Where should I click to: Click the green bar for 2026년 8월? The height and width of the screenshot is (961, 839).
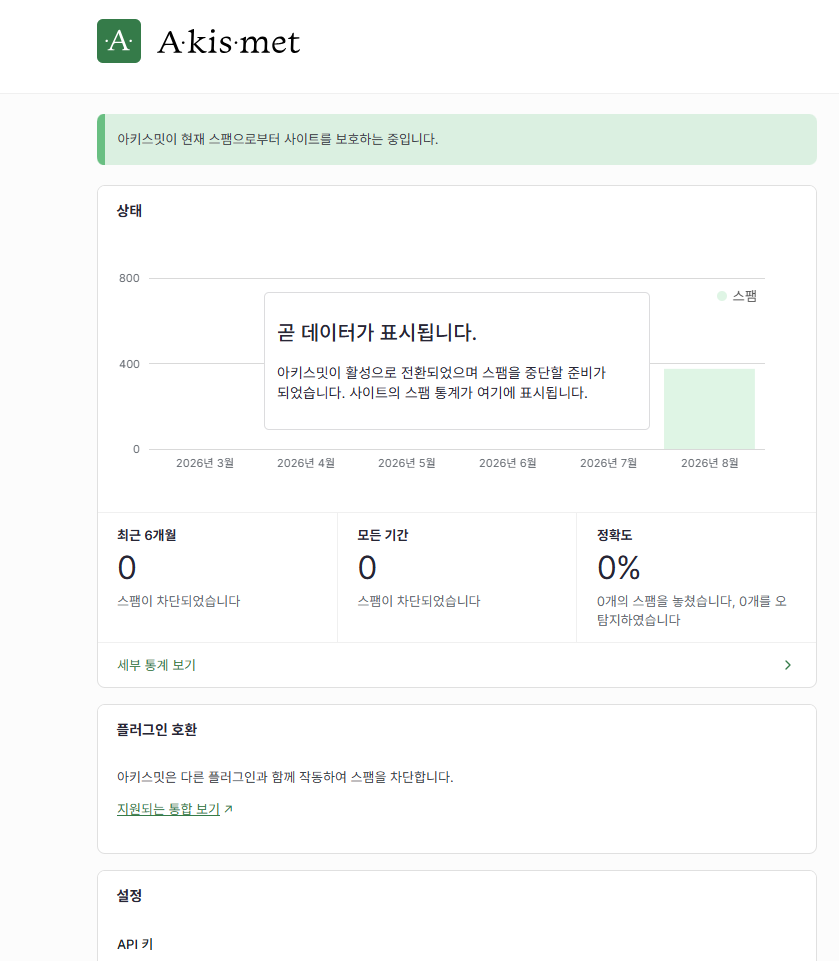pos(709,409)
